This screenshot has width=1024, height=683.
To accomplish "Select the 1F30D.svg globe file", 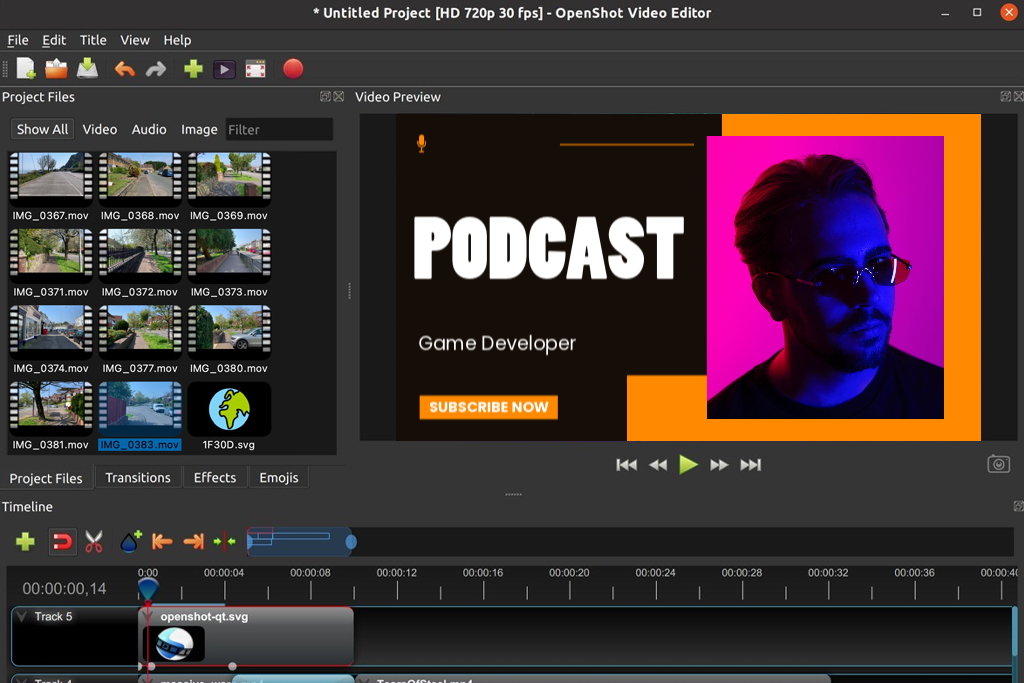I will coord(229,409).
